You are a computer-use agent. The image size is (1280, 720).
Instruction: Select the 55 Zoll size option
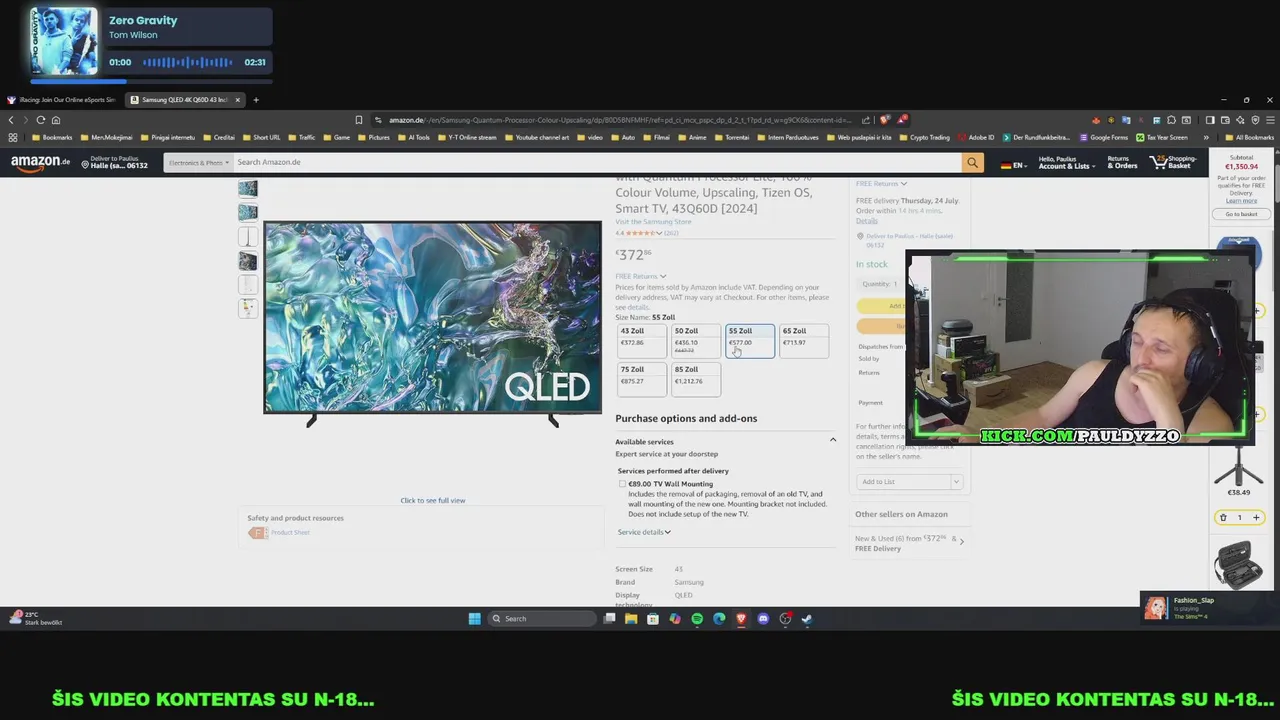[749, 340]
